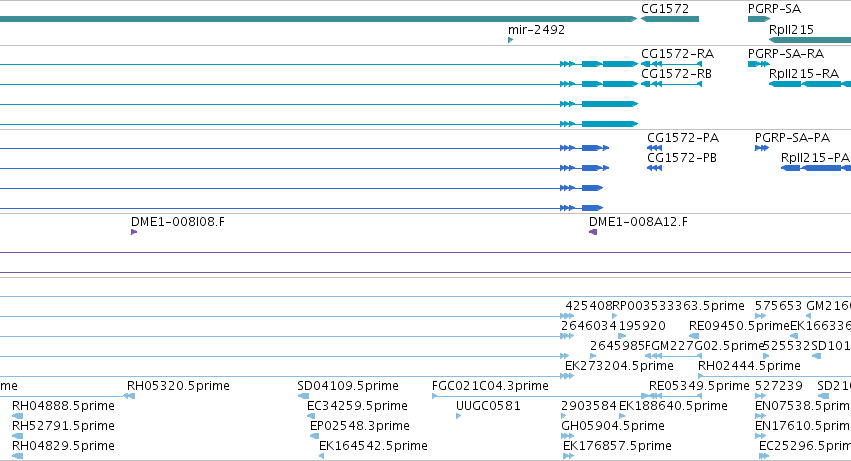Click EST label 575653
This screenshot has height=461, width=851.
pyautogui.click(x=778, y=306)
